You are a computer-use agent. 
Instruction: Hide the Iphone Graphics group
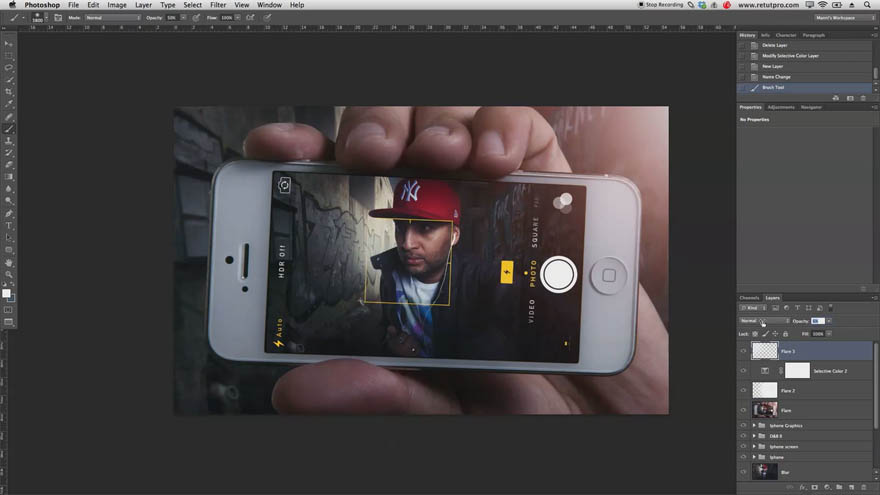(x=743, y=425)
